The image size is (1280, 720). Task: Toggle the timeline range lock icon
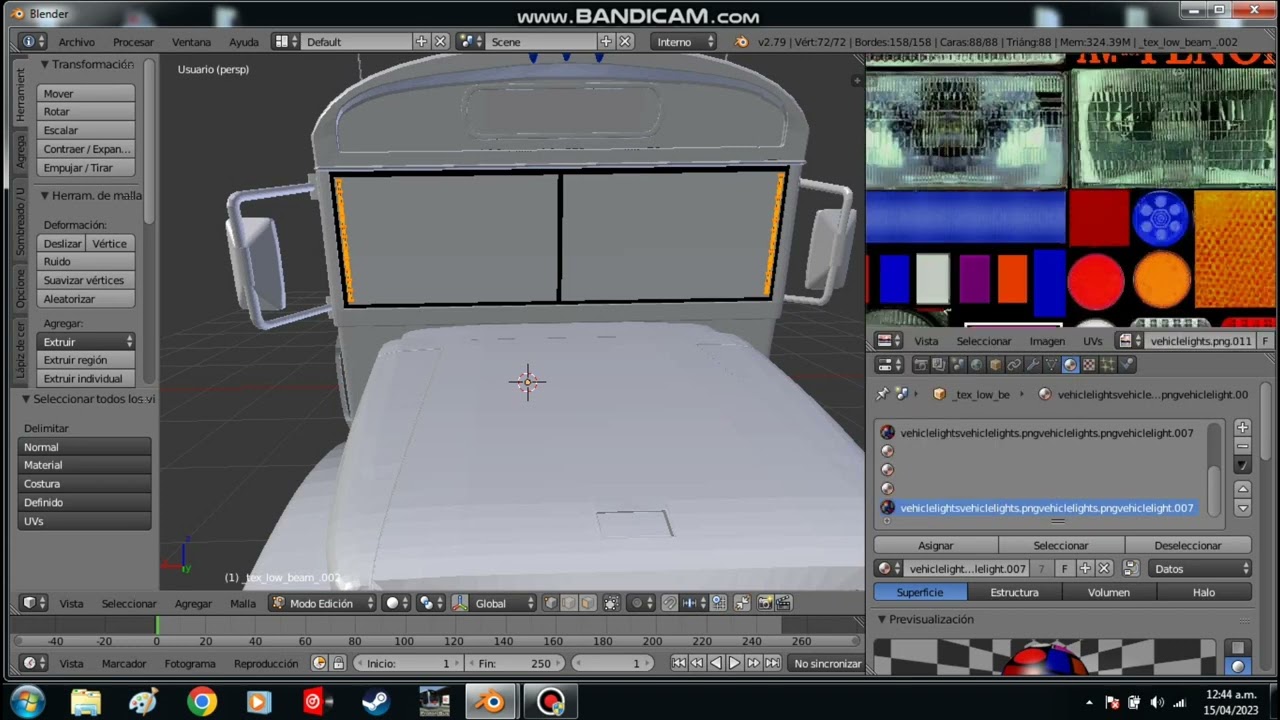pos(338,663)
